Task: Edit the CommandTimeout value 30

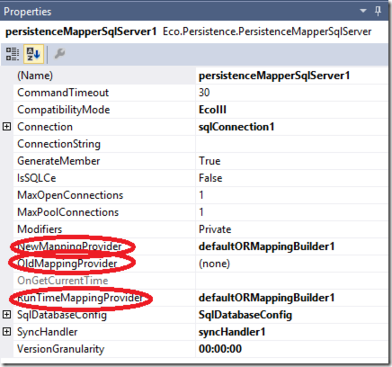Action: pyautogui.click(x=204, y=92)
